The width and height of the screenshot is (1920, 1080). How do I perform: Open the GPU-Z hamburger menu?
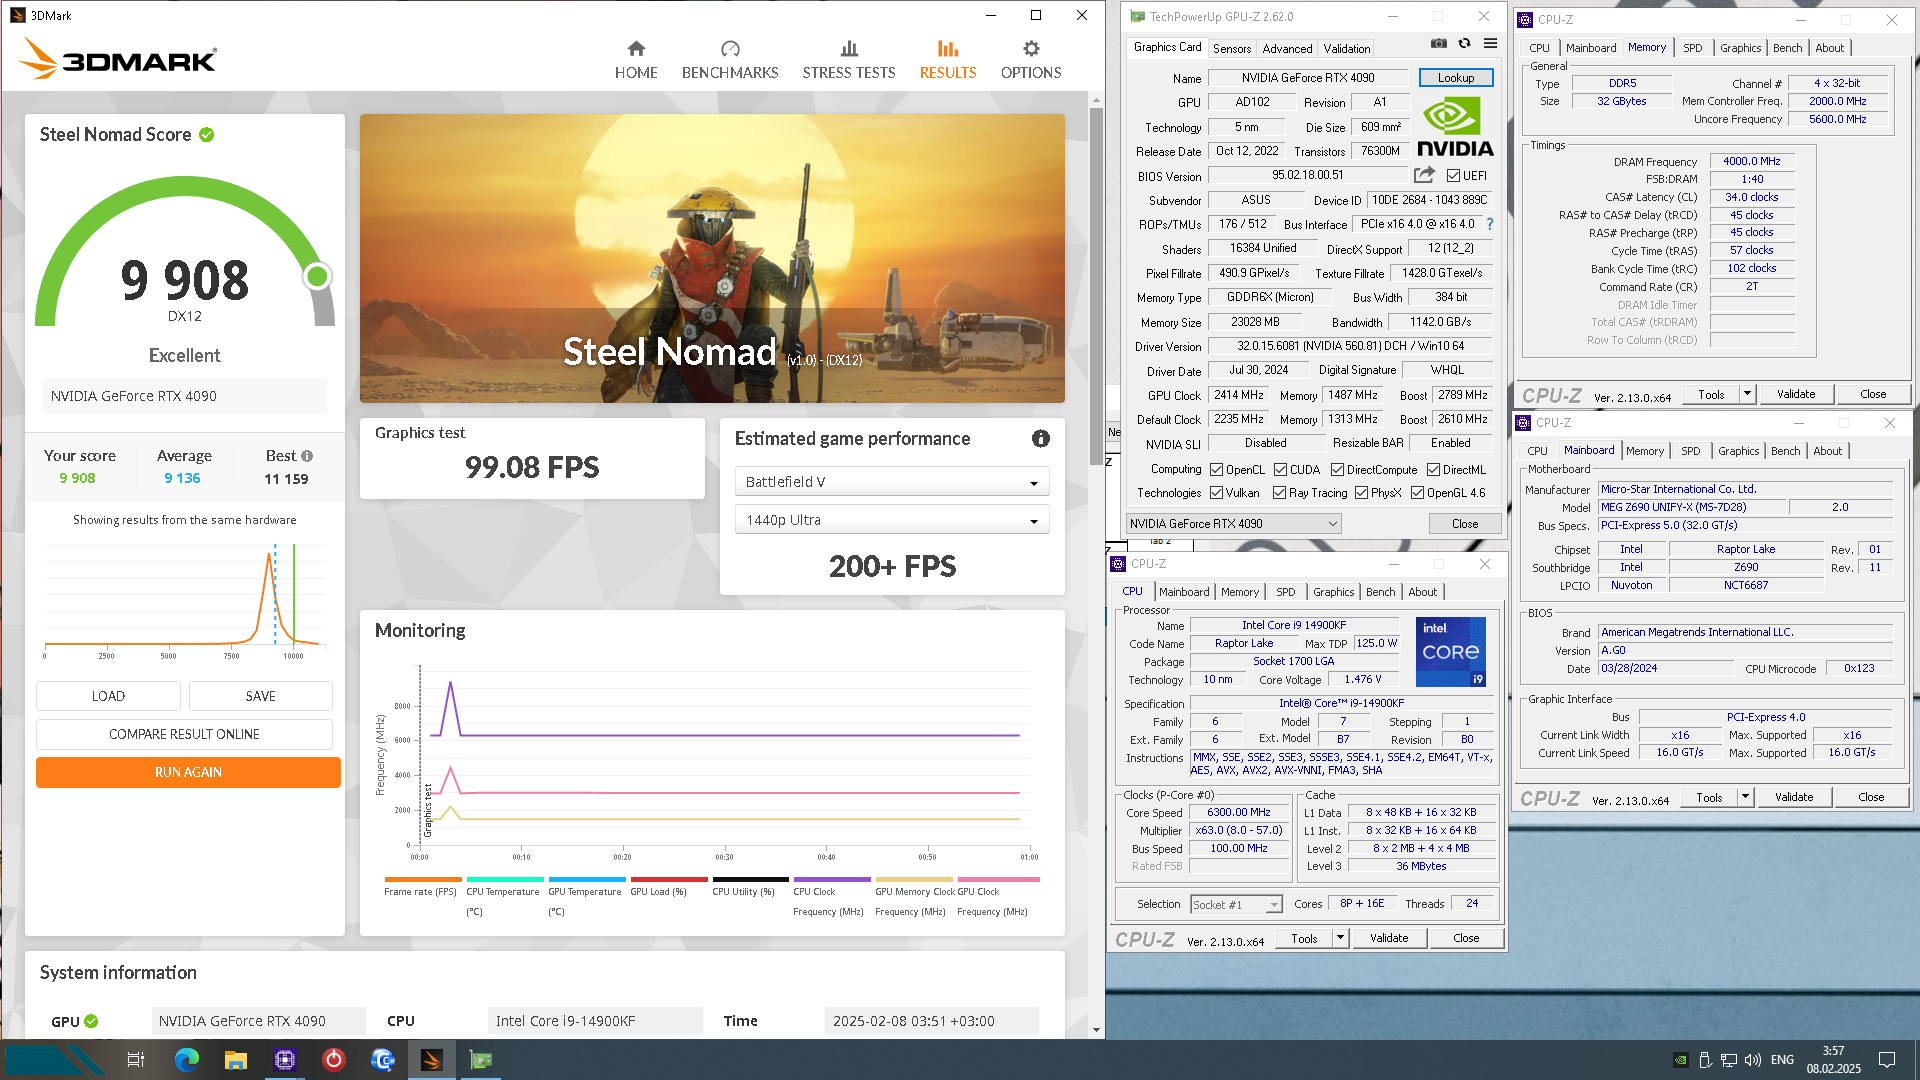(x=1490, y=44)
